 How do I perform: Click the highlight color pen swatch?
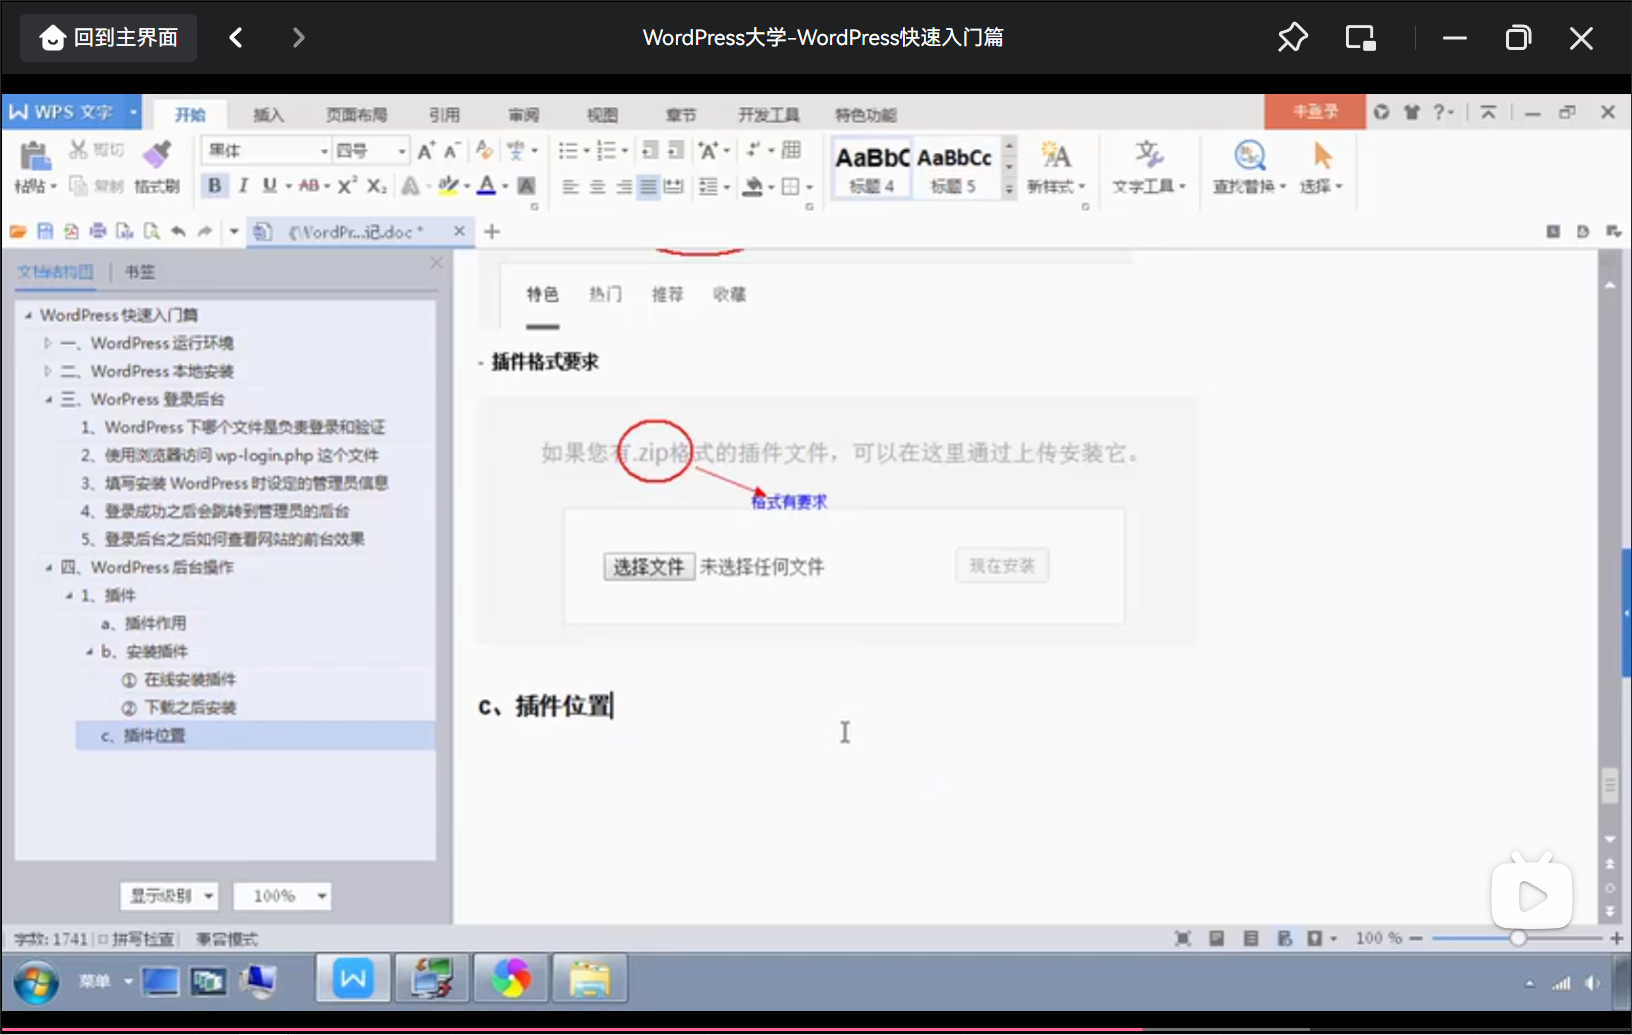point(448,186)
